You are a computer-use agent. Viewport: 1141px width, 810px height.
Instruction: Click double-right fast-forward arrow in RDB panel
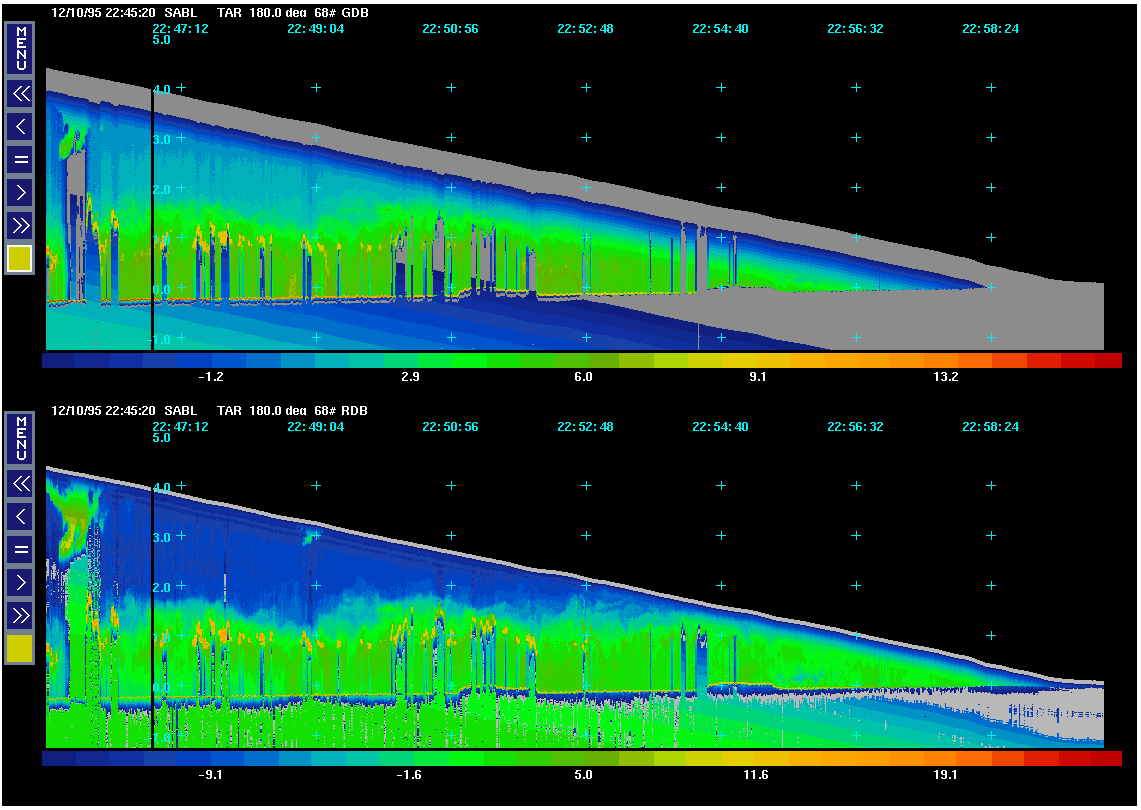[20, 614]
